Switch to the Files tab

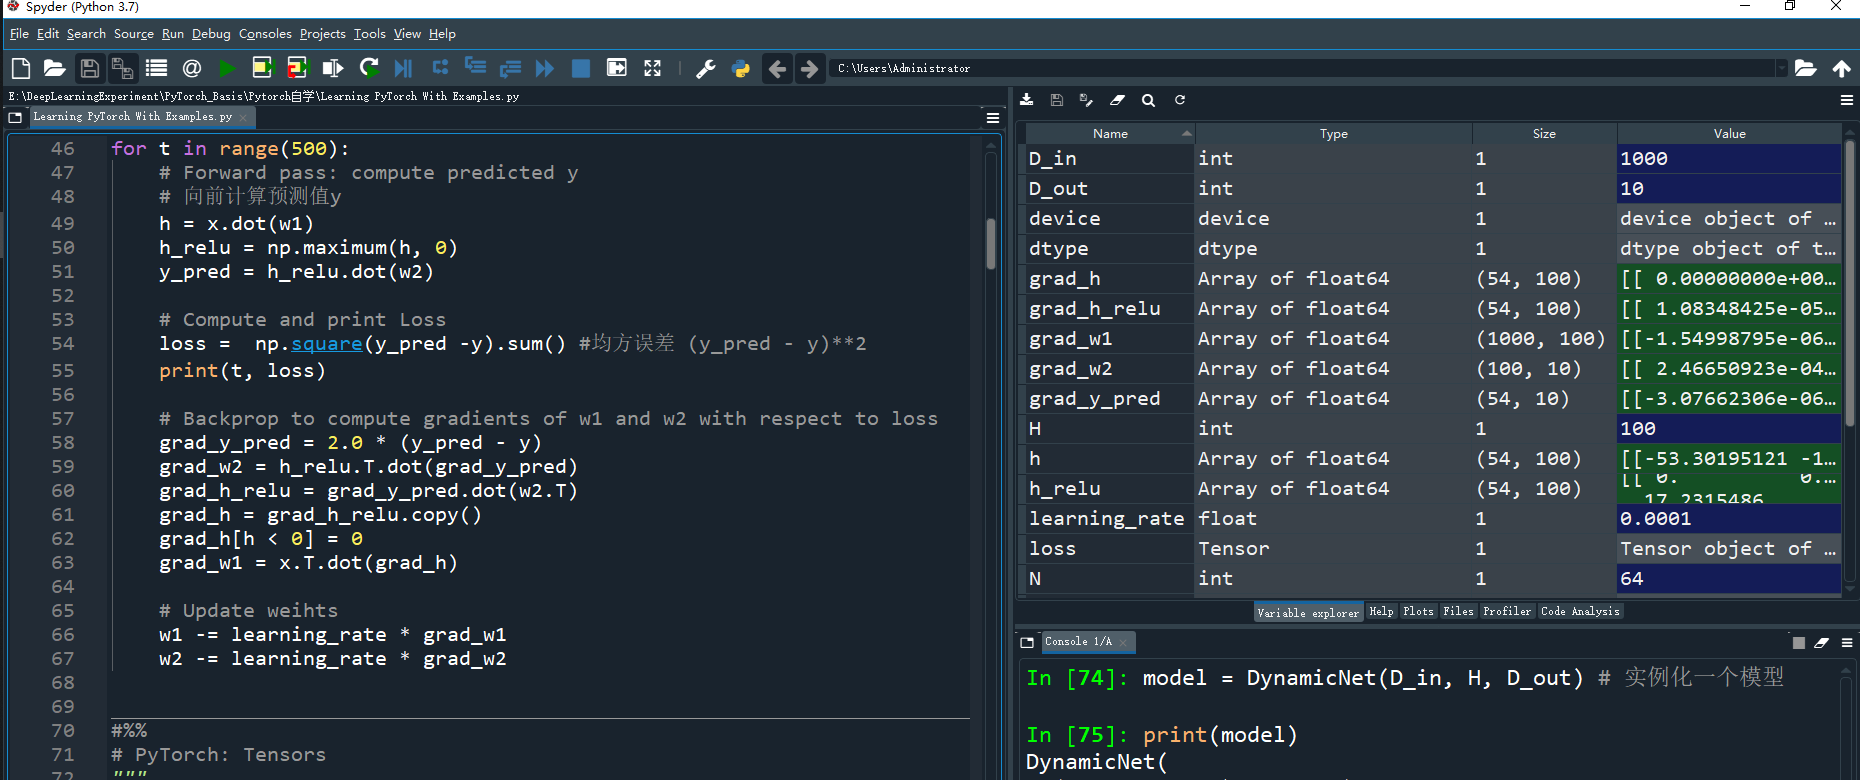(x=1458, y=611)
